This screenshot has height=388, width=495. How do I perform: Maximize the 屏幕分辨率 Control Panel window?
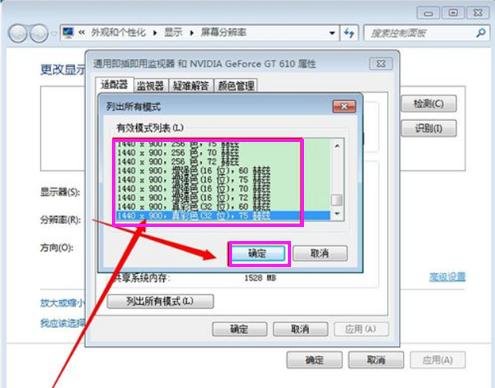(453, 13)
